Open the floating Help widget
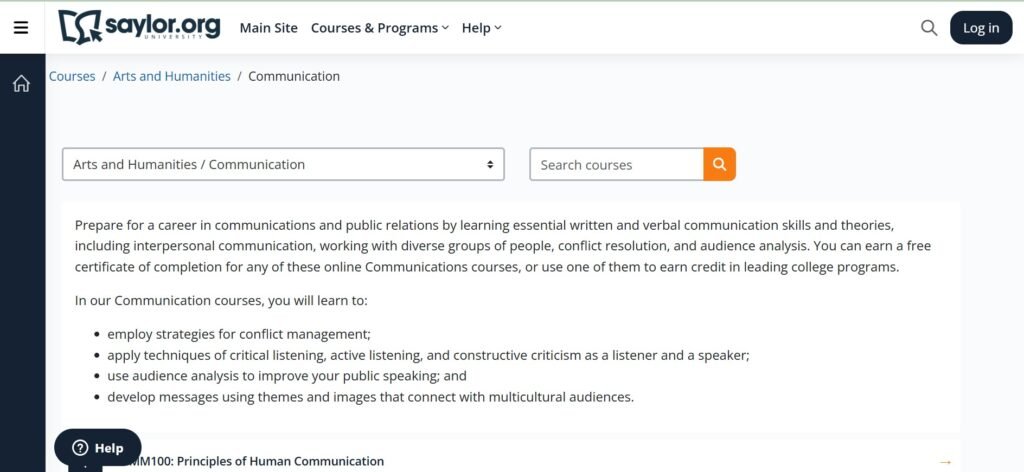 pos(98,448)
